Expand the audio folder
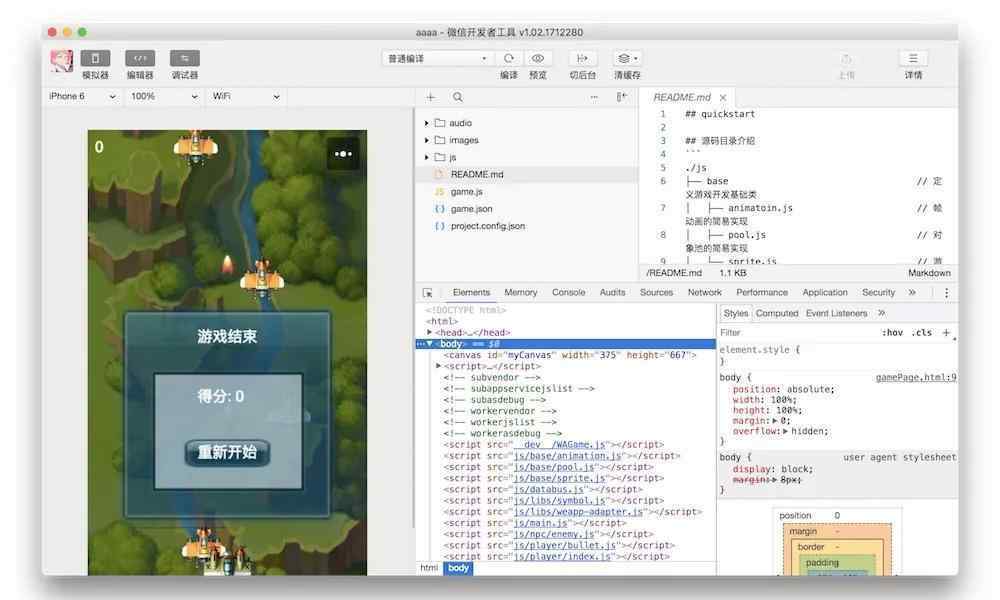The height and width of the screenshot is (600, 1000). 427,123
